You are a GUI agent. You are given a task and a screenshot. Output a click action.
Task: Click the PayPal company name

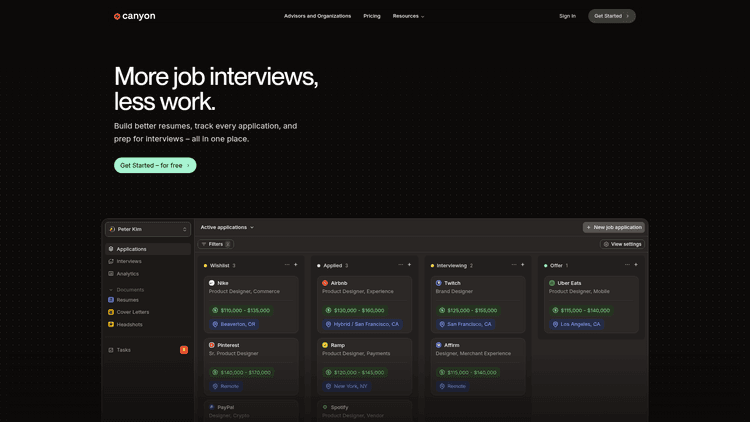226,408
